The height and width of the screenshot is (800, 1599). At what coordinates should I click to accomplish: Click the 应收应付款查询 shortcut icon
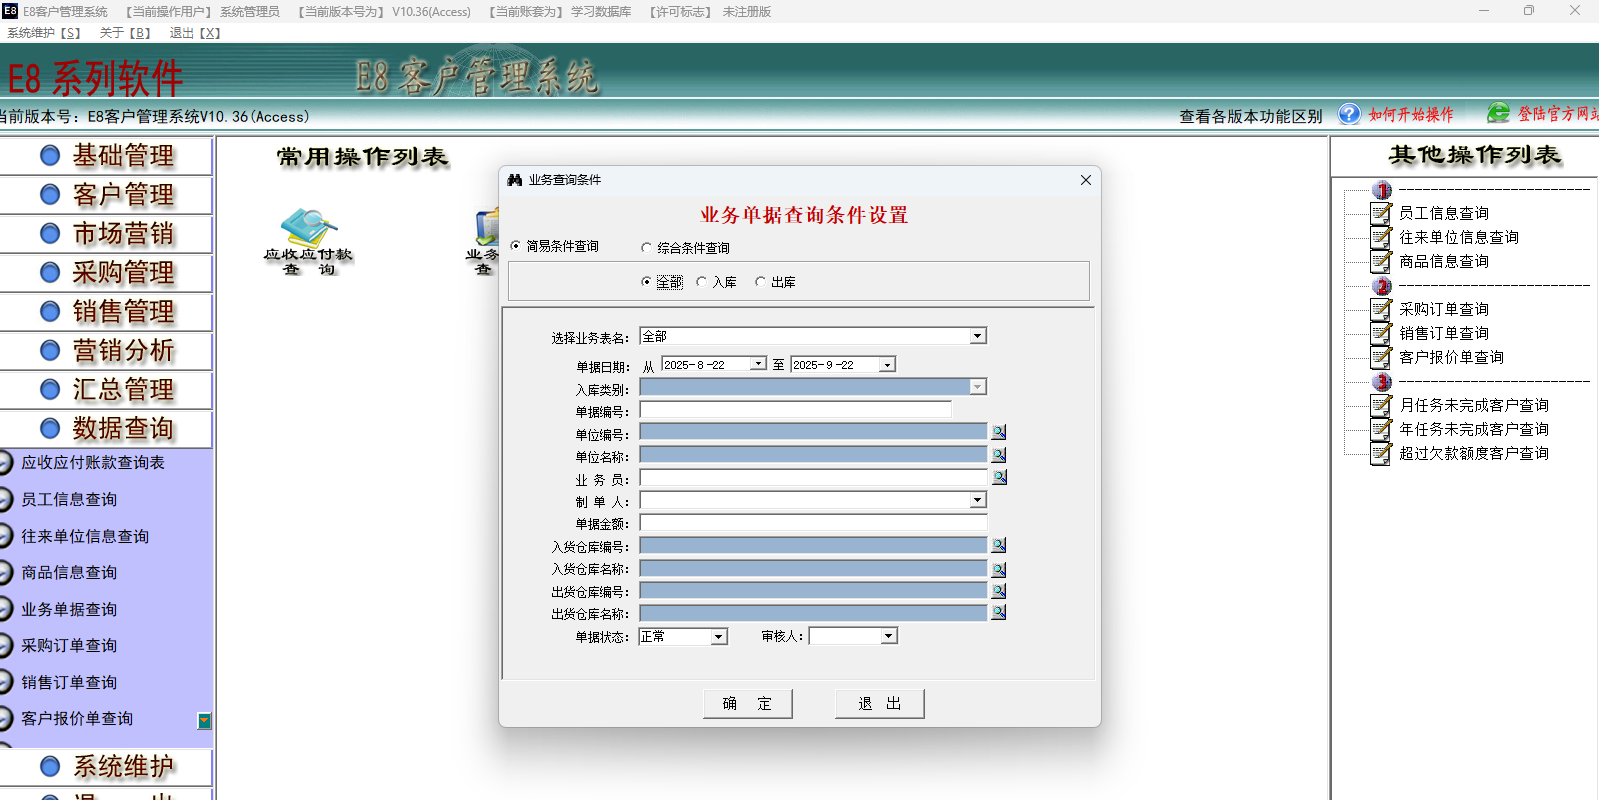click(308, 229)
